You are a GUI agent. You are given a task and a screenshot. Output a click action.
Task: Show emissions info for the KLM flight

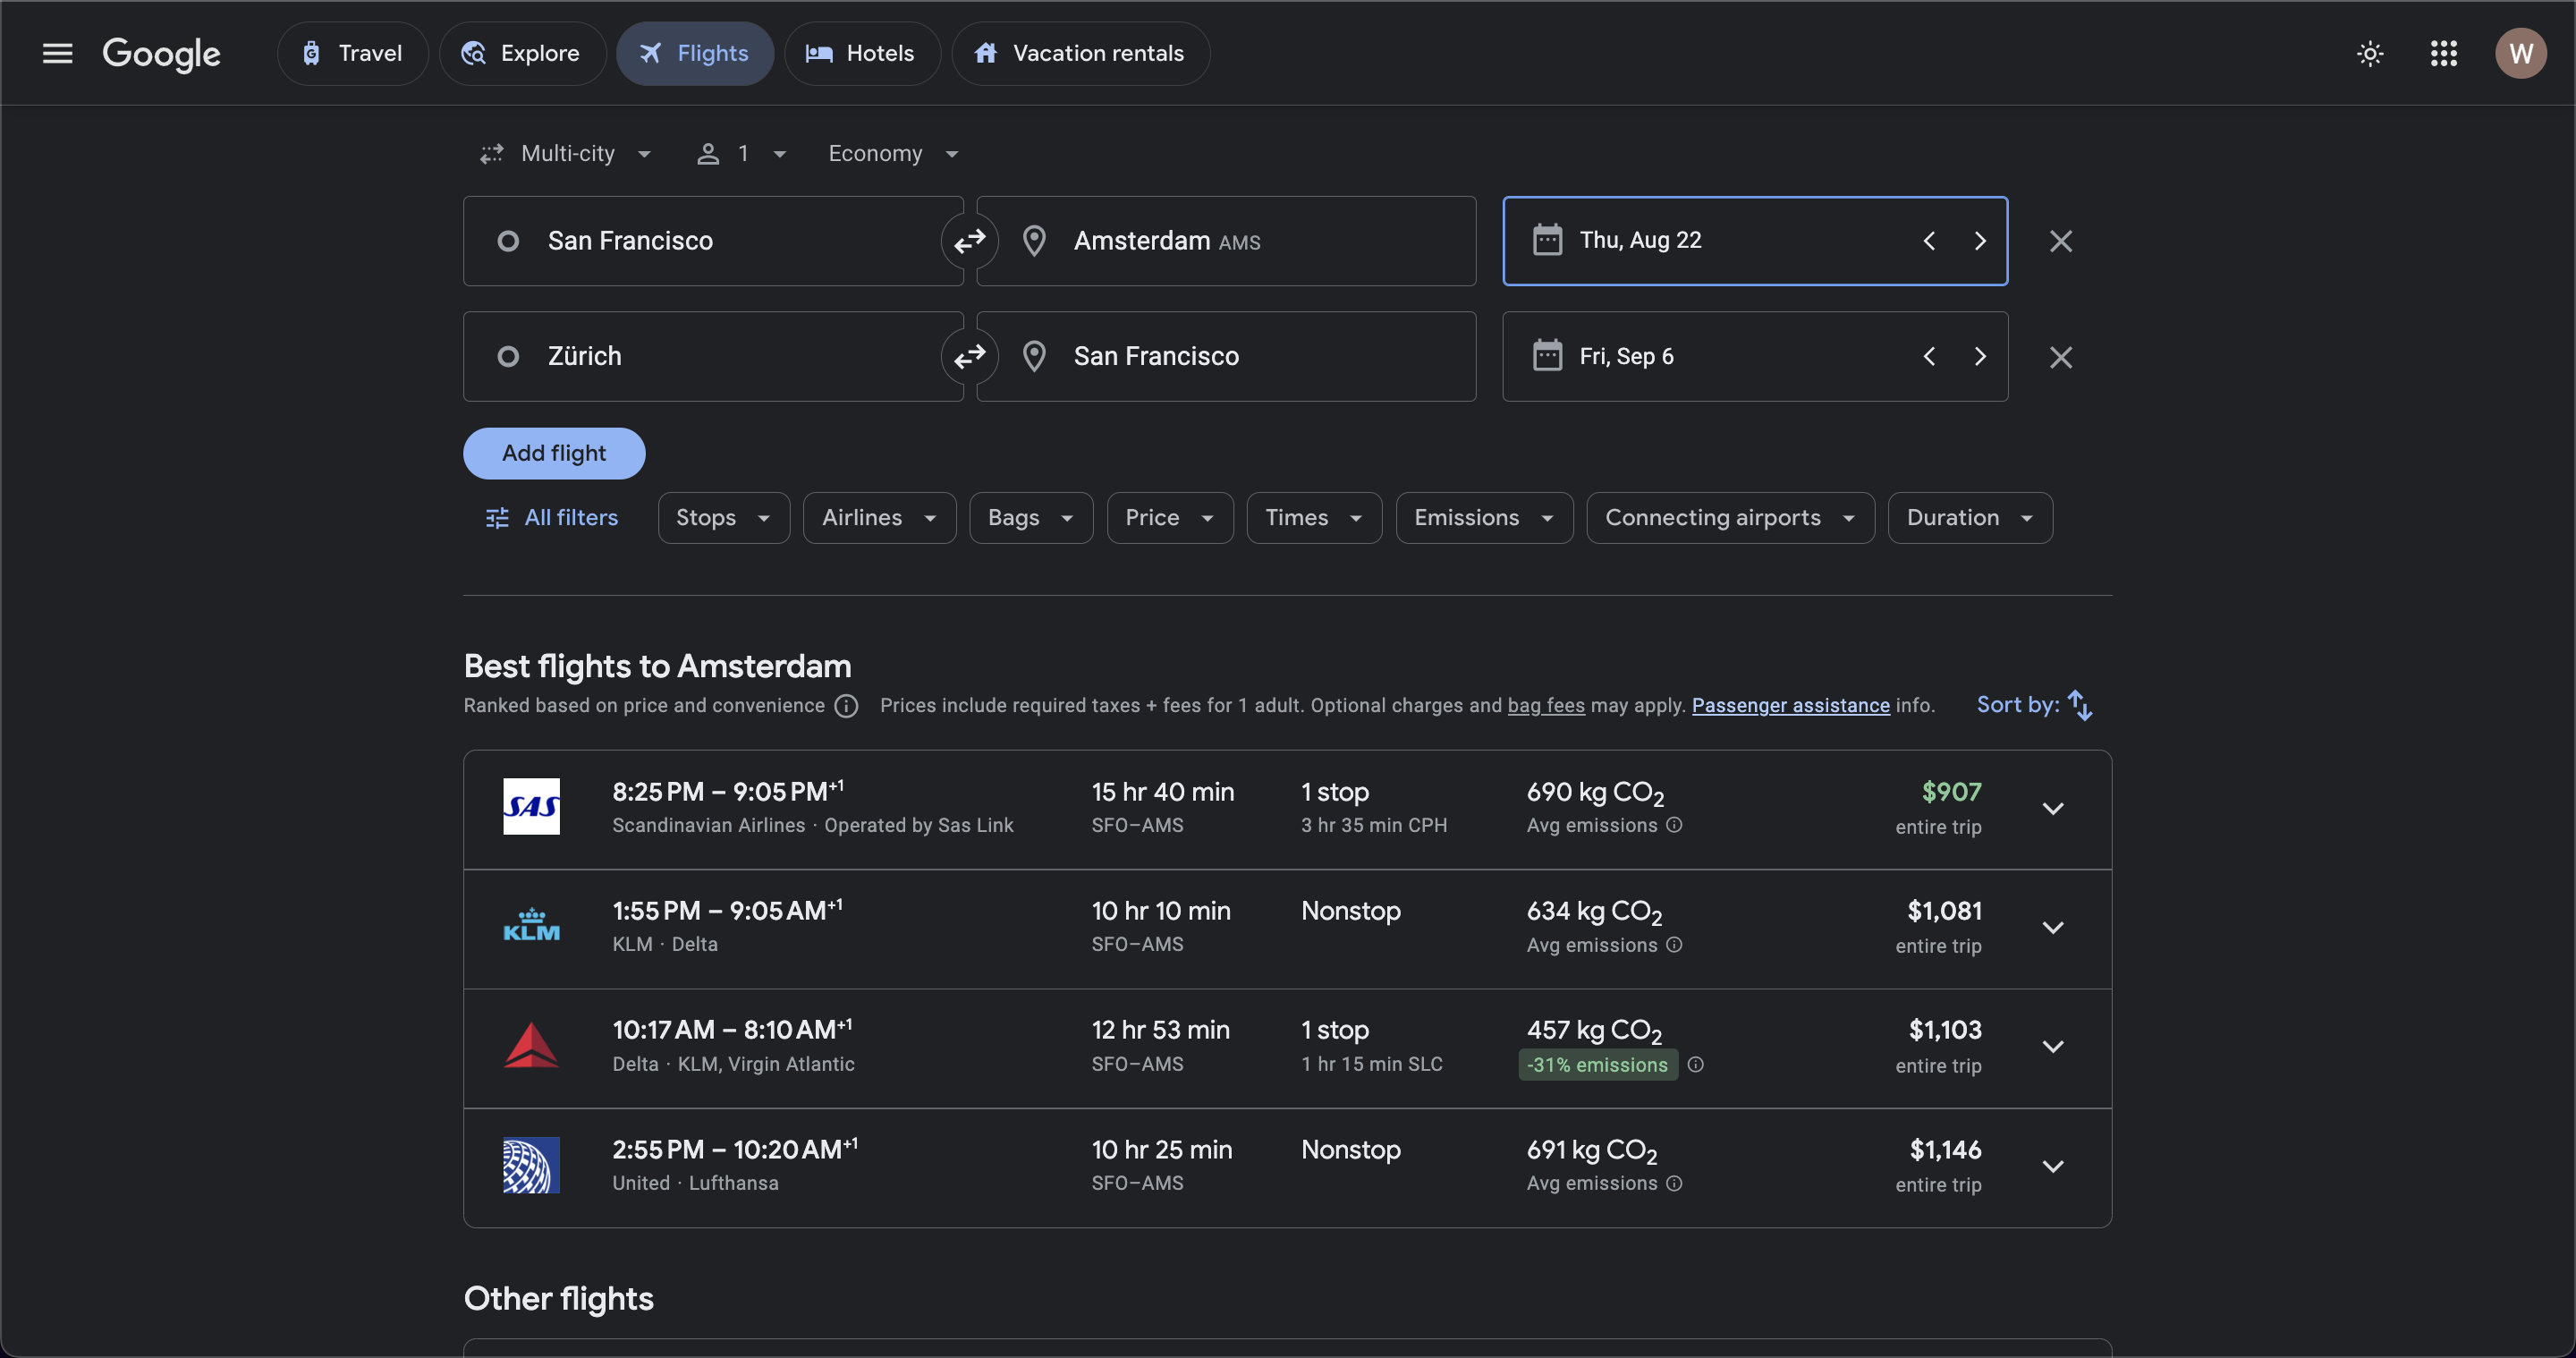pos(1674,945)
